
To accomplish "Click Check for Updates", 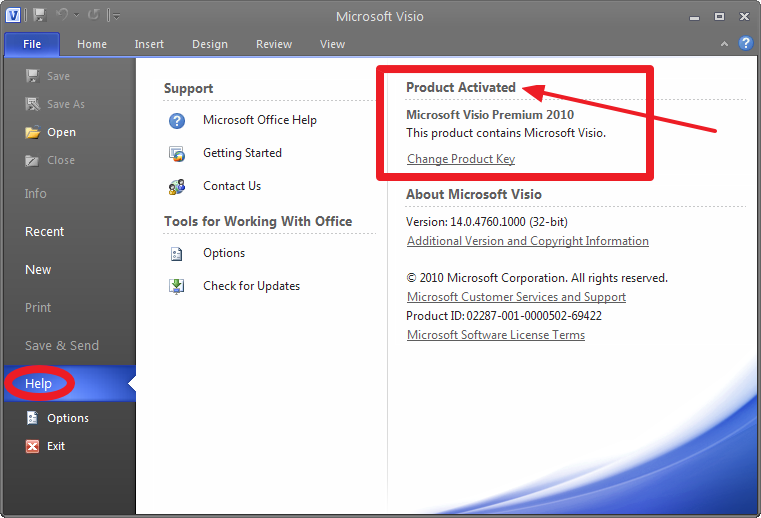I will click(x=251, y=286).
